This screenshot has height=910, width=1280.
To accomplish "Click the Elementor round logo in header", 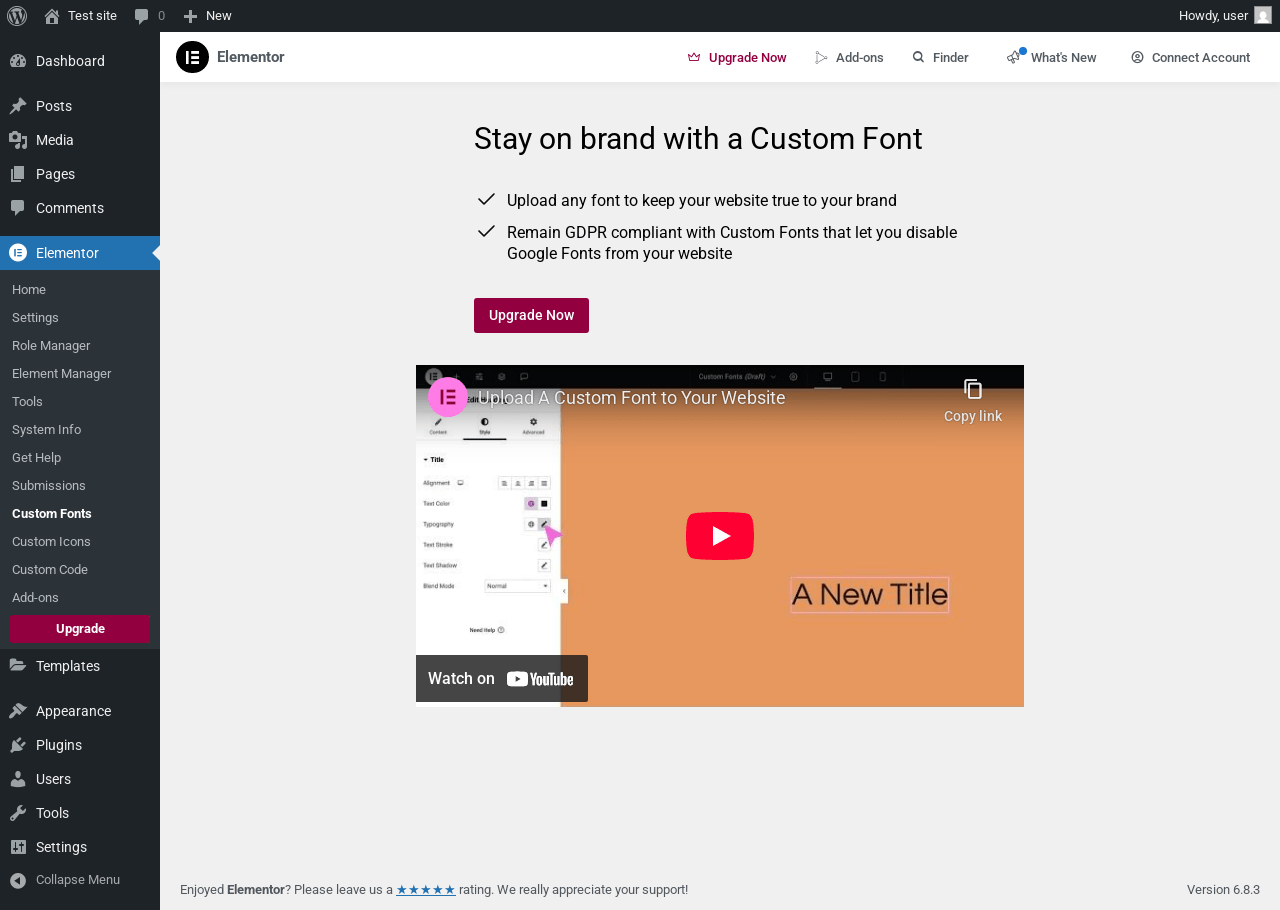I will click(x=192, y=57).
